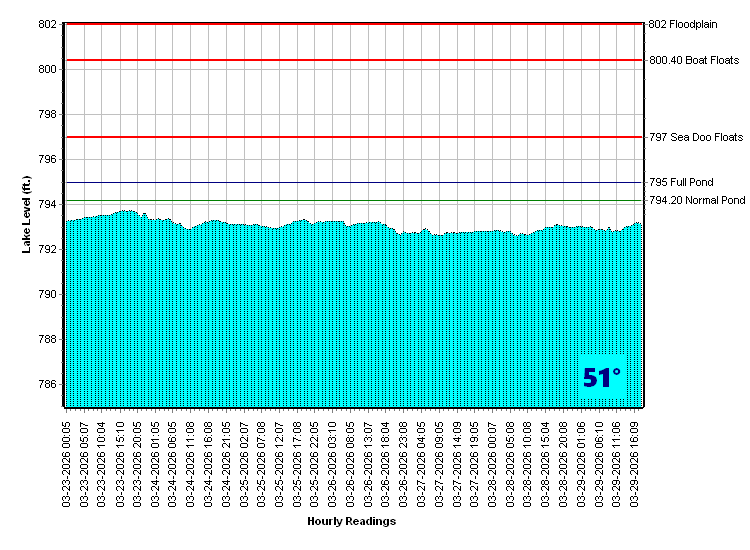Select the 03-29-2026 16:09 time label
Viewport: 750px width, 550px height.
(x=635, y=460)
